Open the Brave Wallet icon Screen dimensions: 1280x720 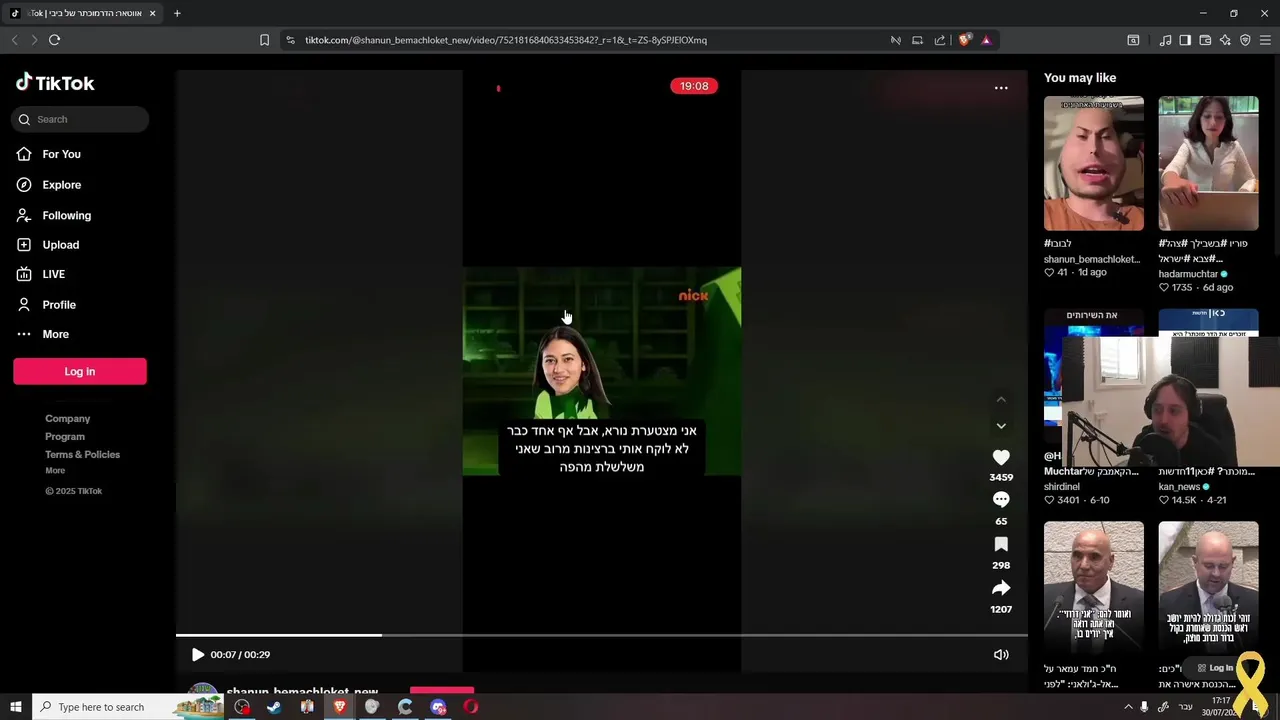click(1205, 40)
